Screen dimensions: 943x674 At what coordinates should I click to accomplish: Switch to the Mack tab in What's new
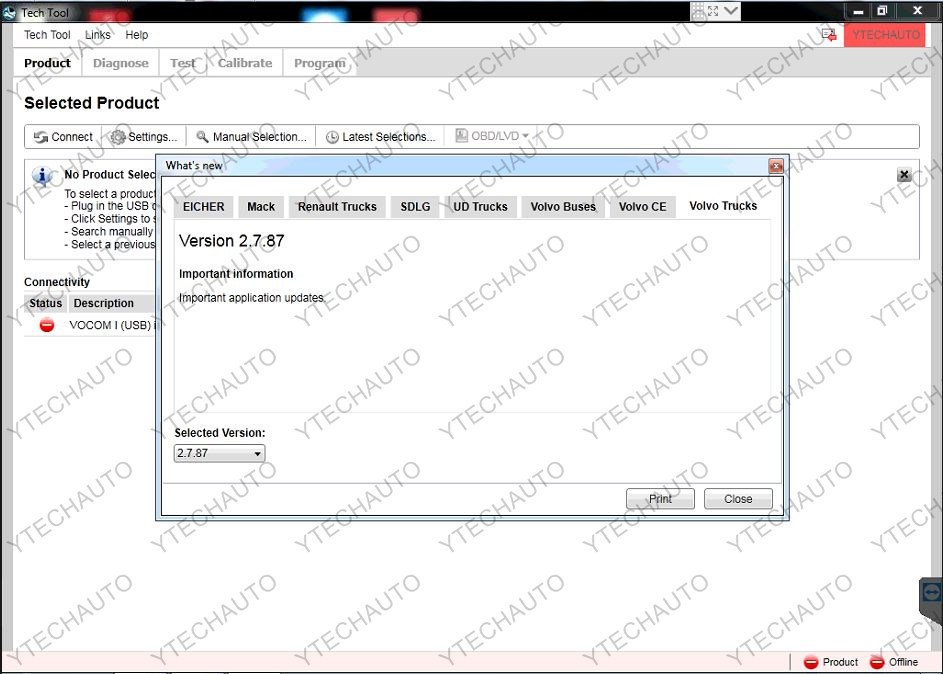tap(261, 206)
